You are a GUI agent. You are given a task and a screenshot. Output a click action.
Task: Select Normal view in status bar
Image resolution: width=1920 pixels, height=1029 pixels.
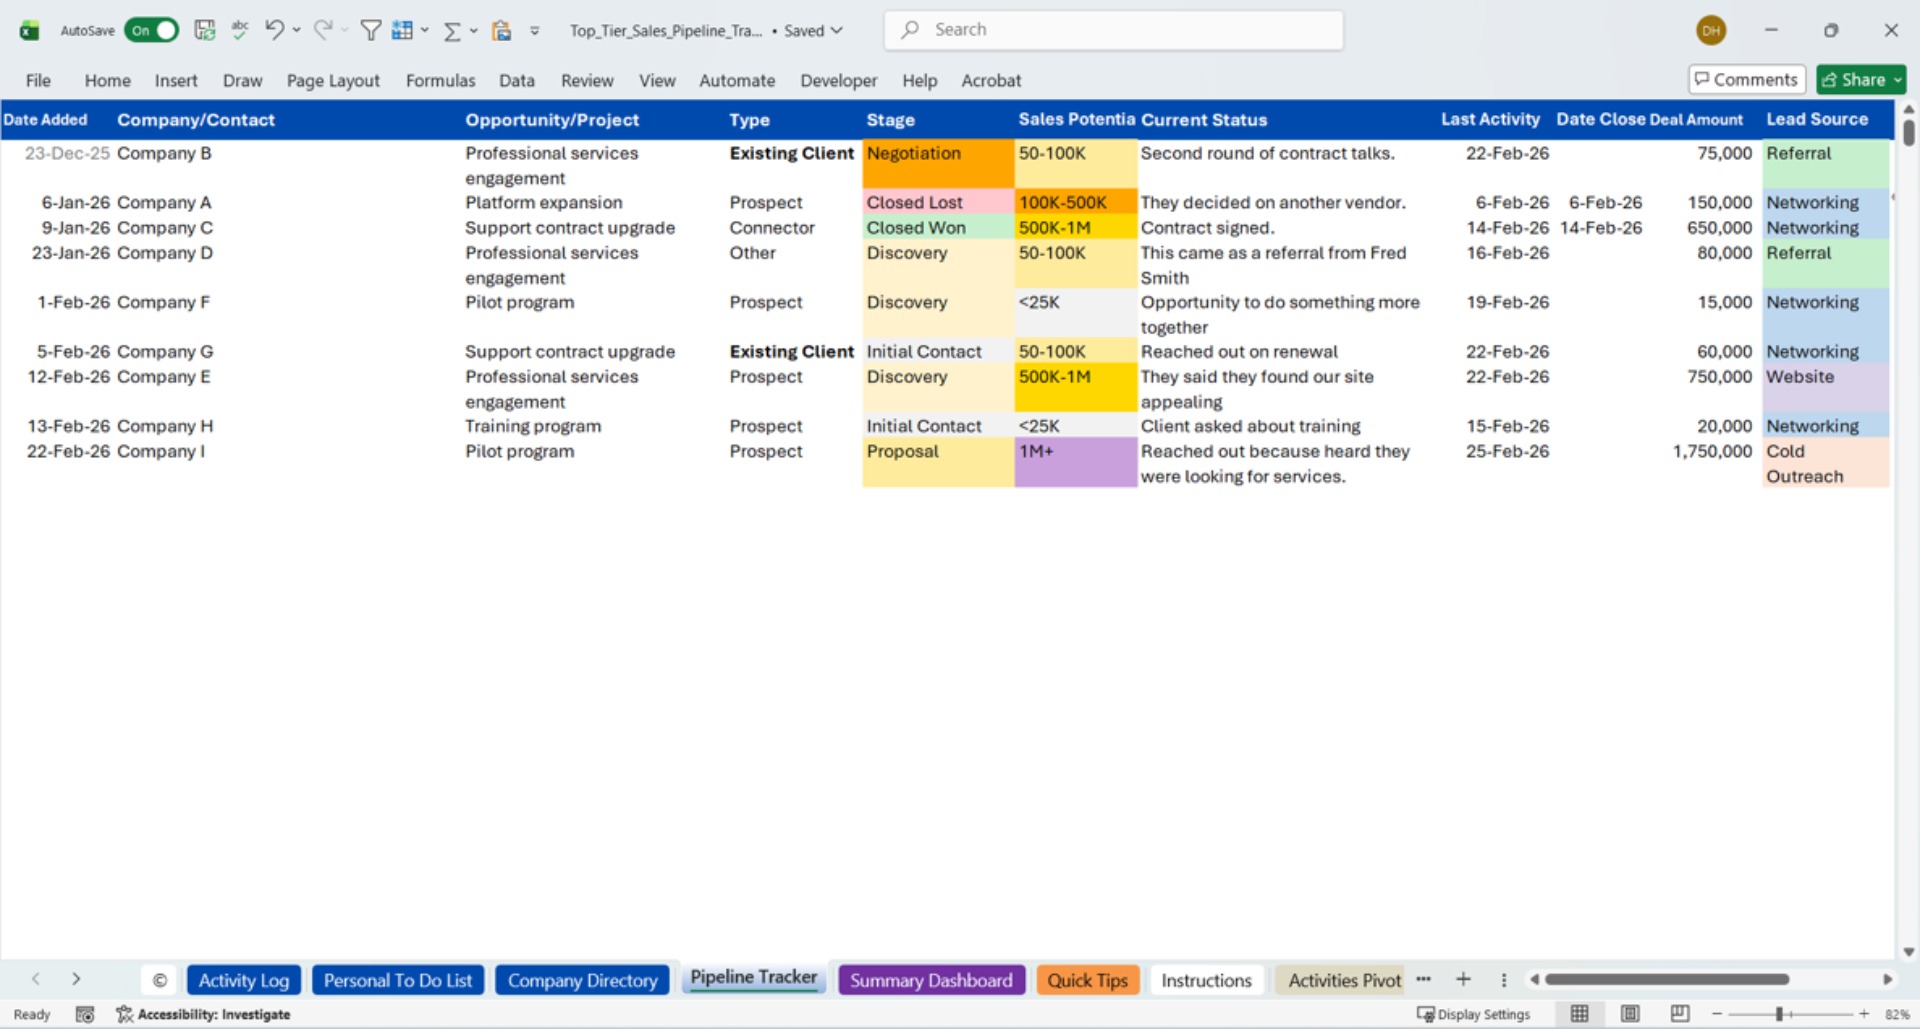pos(1579,1014)
